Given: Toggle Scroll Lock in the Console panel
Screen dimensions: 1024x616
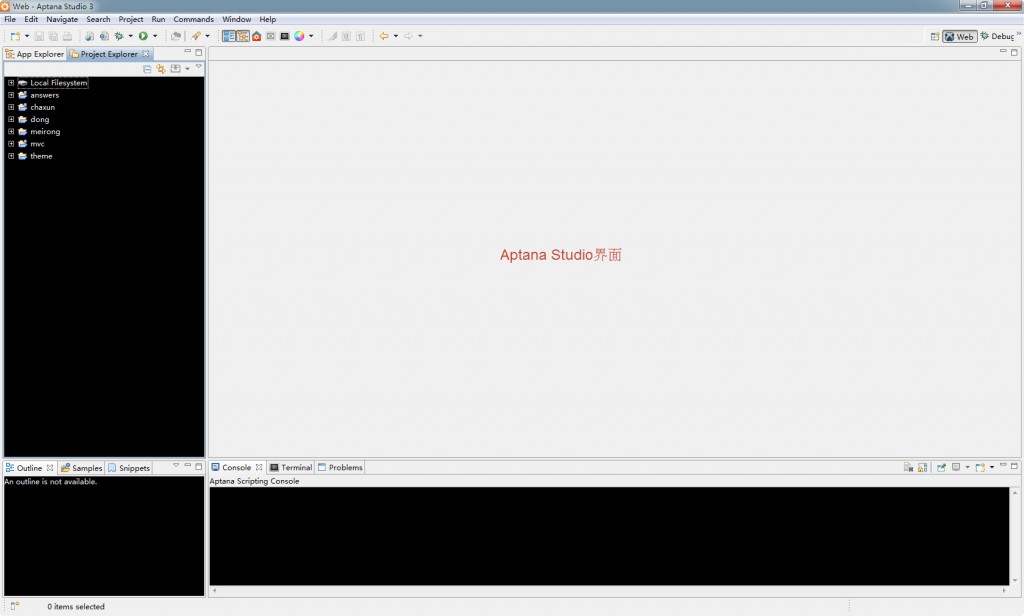Looking at the screenshot, I should click(x=921, y=467).
